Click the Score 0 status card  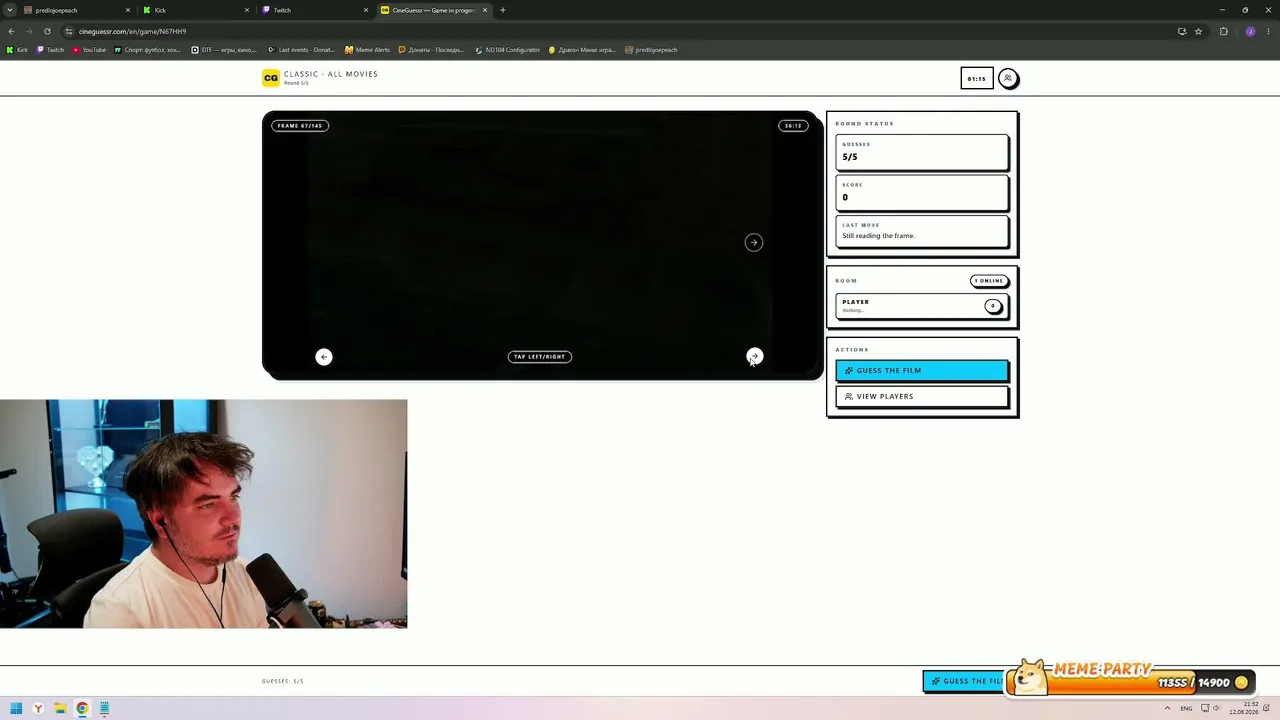tap(922, 193)
